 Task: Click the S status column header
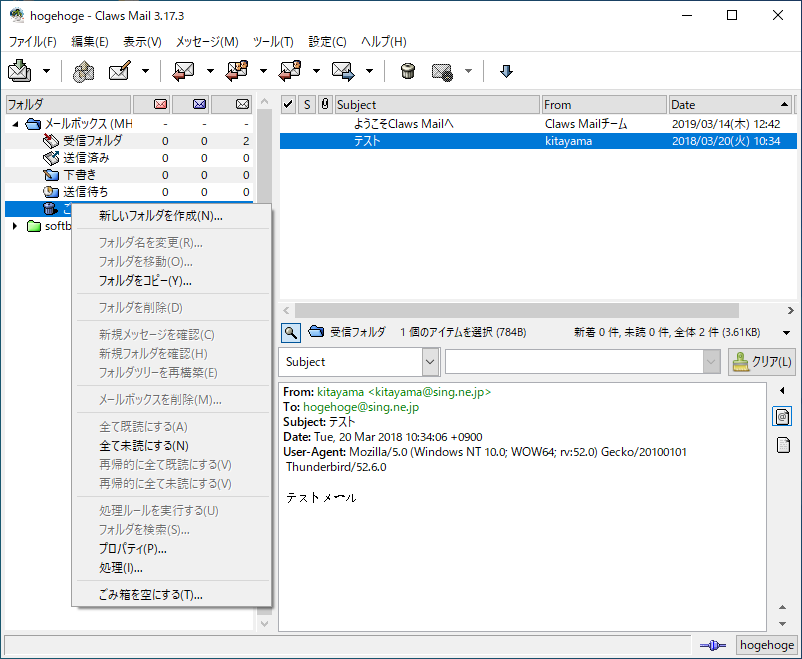click(307, 104)
